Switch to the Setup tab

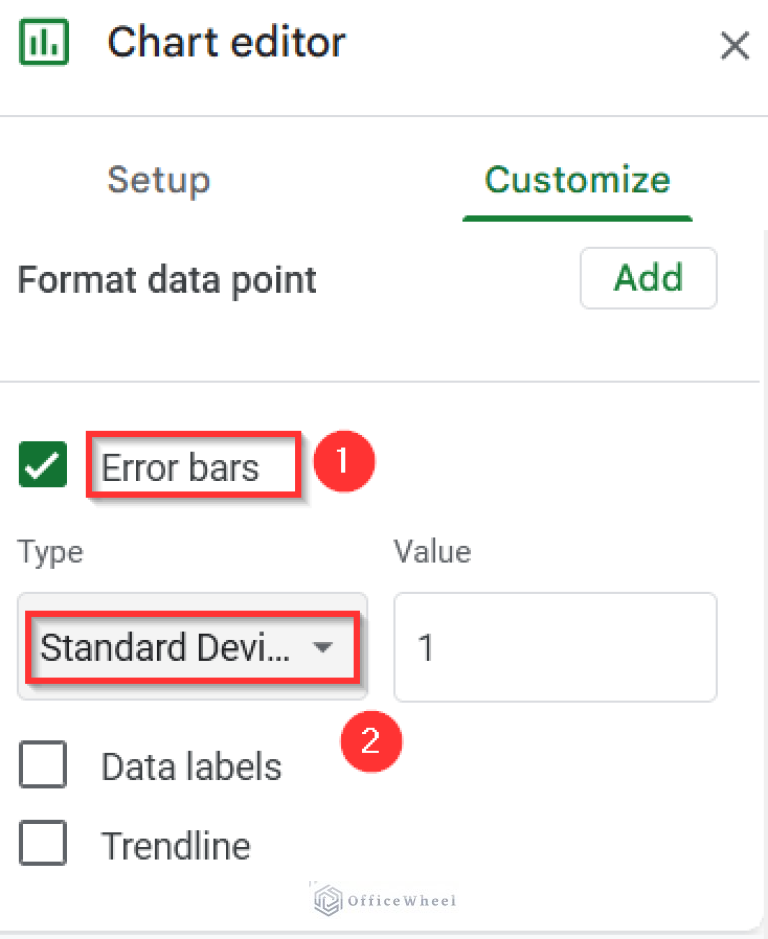[158, 180]
